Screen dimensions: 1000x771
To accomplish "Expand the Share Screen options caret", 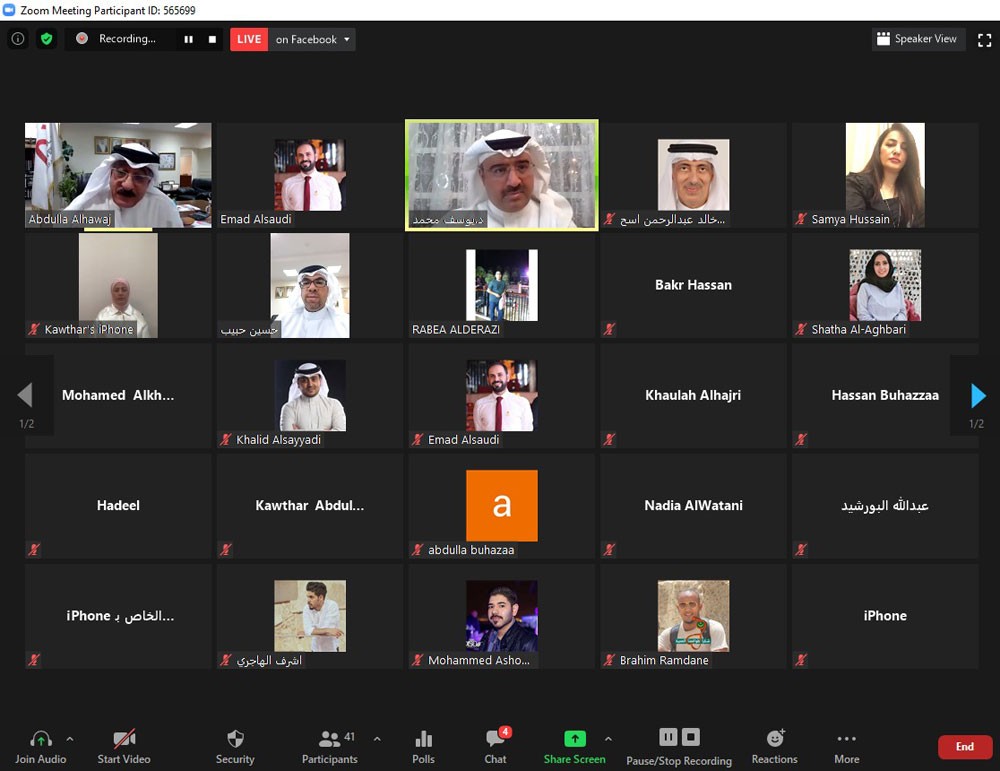I will point(608,739).
